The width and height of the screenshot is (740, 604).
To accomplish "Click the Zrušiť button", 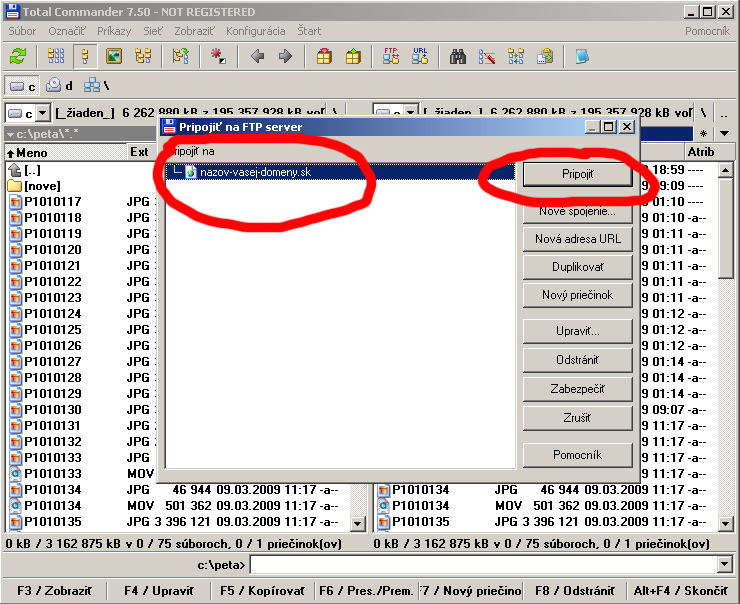I will tap(578, 418).
